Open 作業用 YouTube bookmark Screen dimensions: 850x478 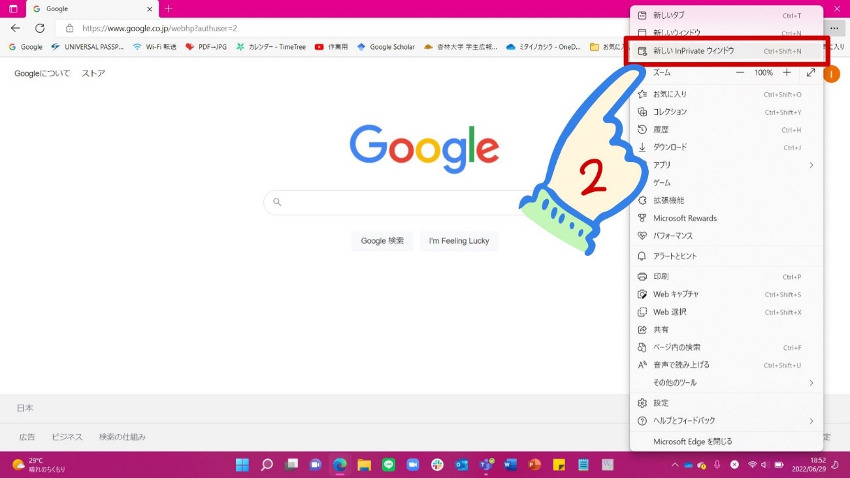point(332,47)
